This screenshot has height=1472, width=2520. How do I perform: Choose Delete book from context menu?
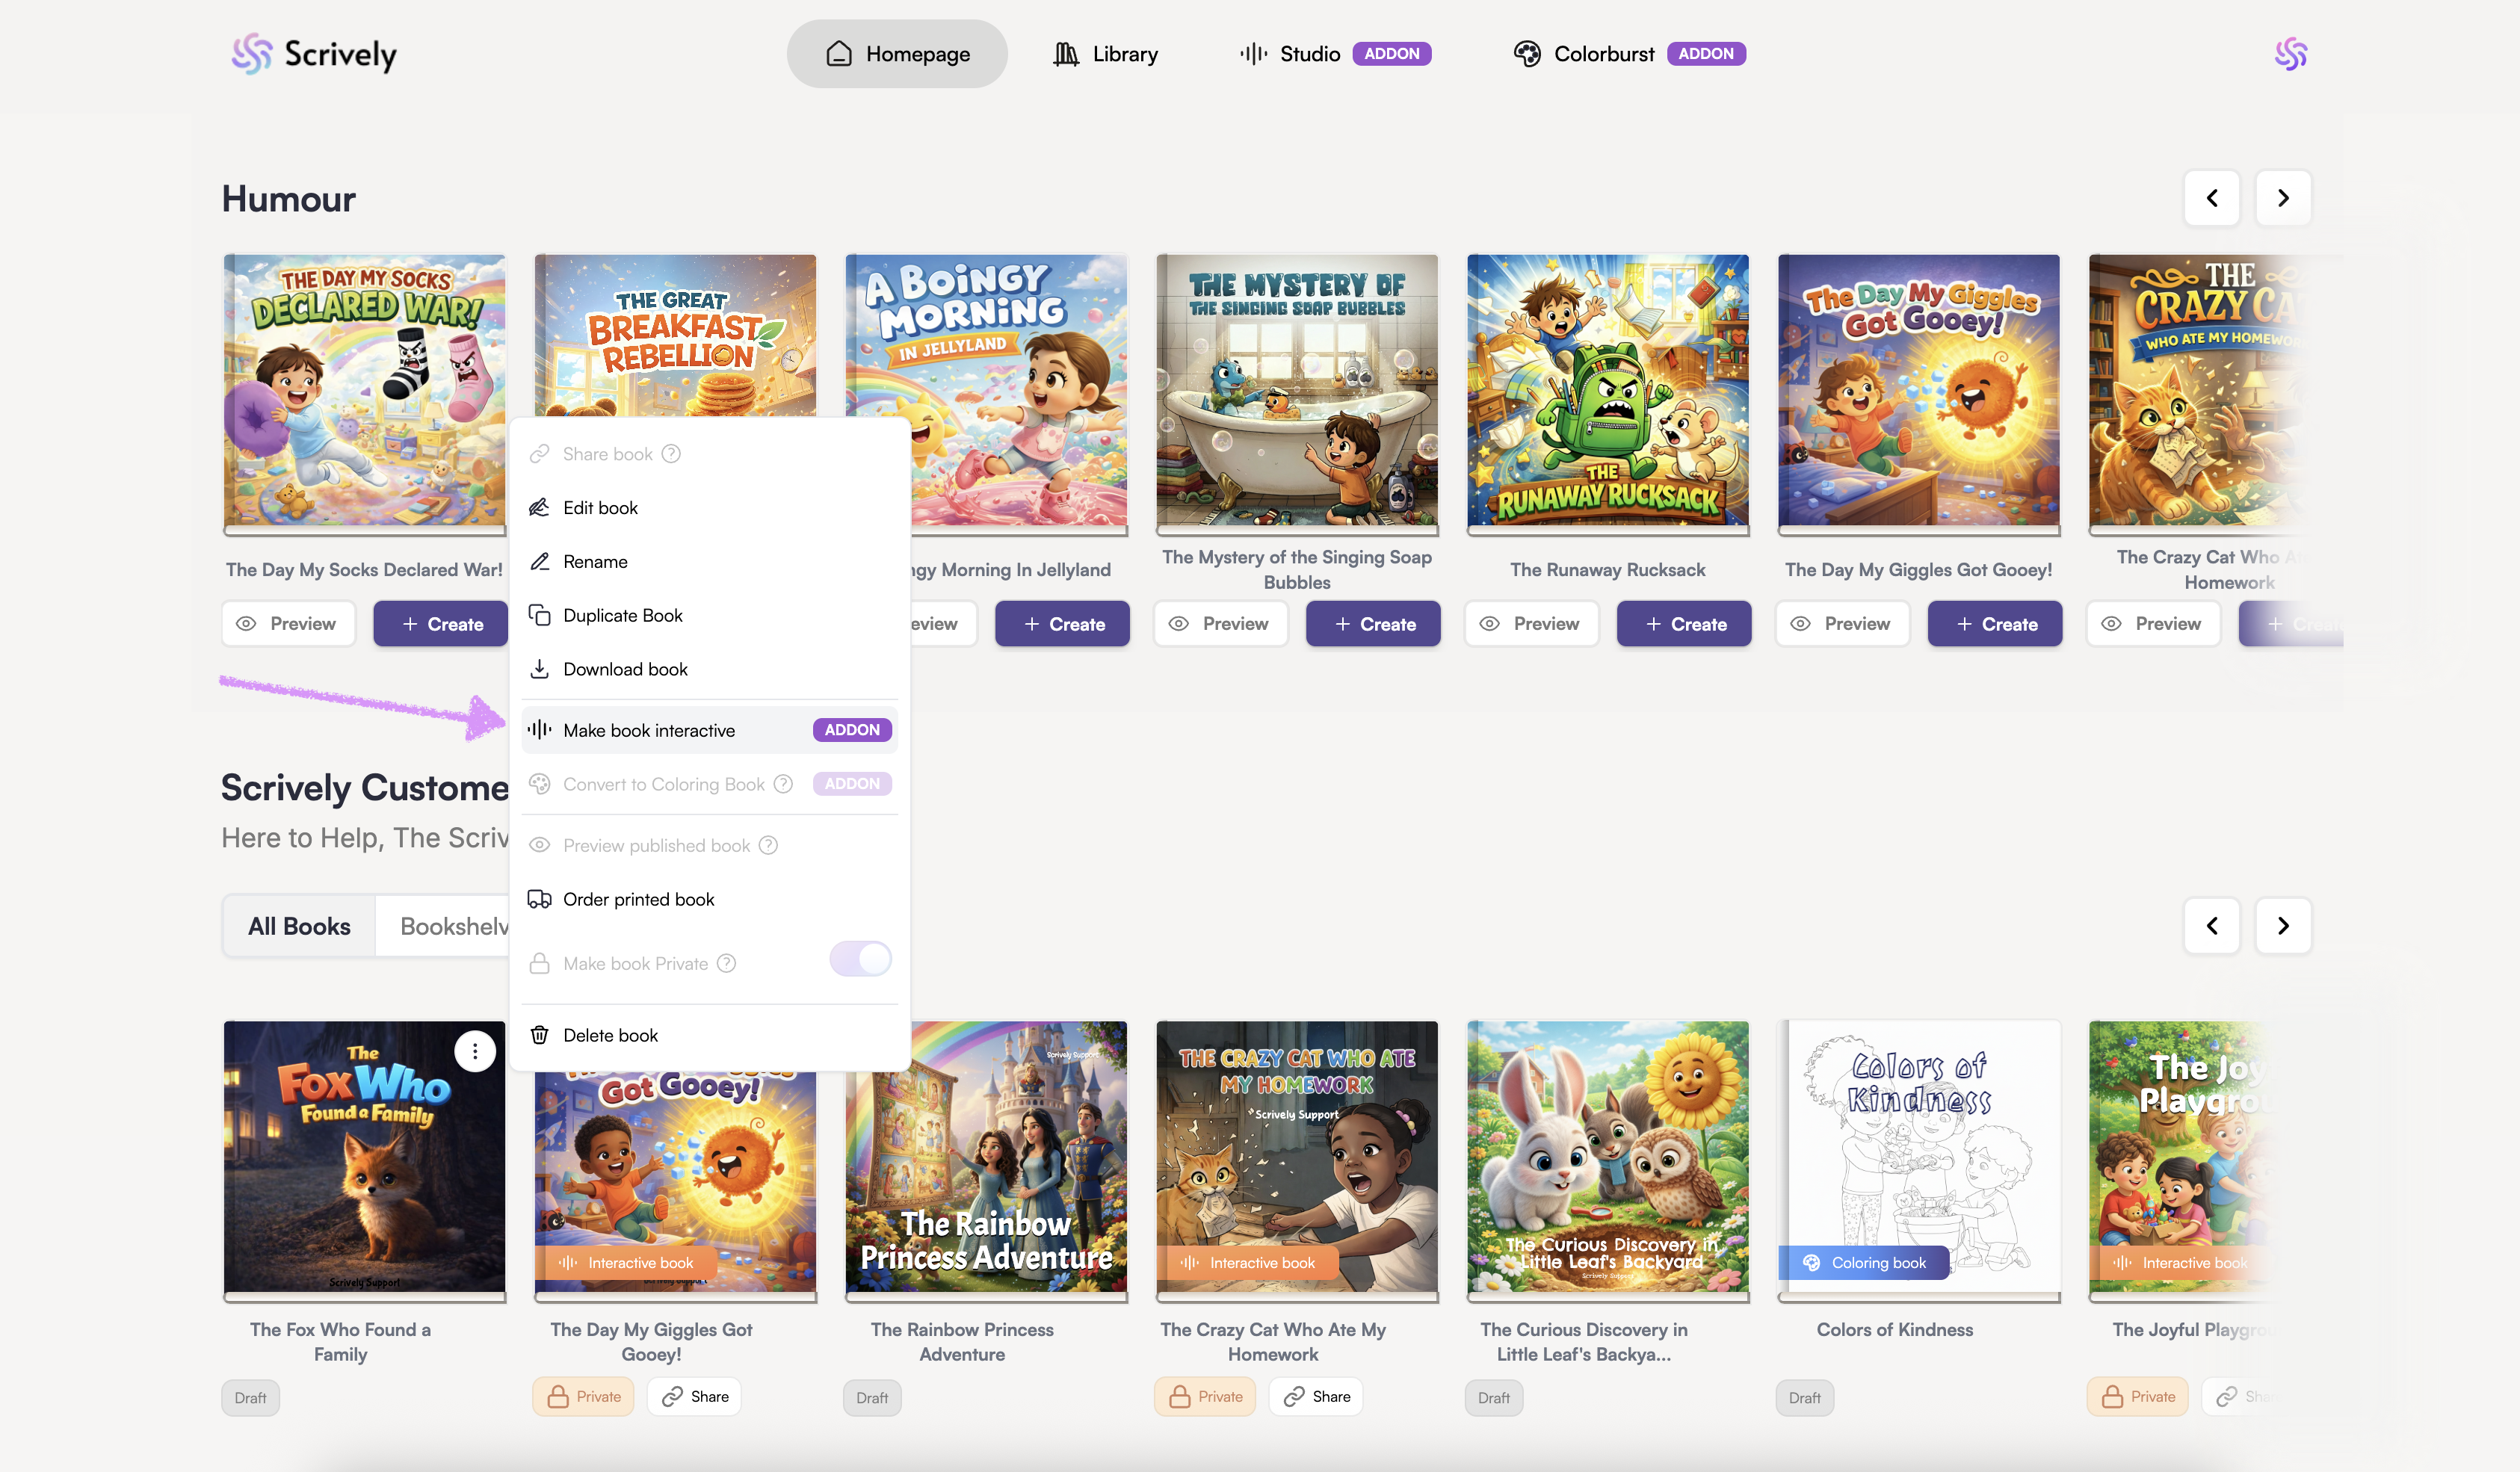click(x=610, y=1035)
